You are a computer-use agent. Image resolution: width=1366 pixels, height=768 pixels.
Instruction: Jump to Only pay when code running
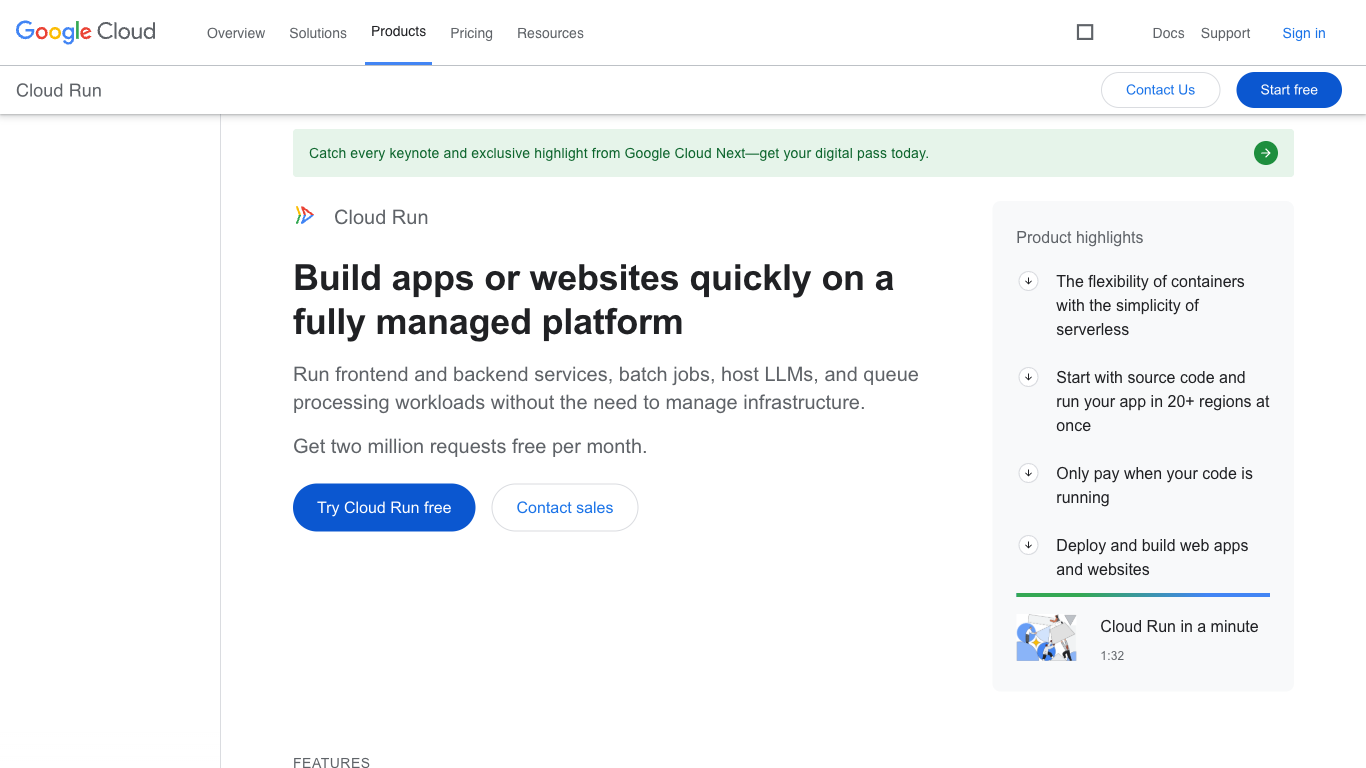1154,485
